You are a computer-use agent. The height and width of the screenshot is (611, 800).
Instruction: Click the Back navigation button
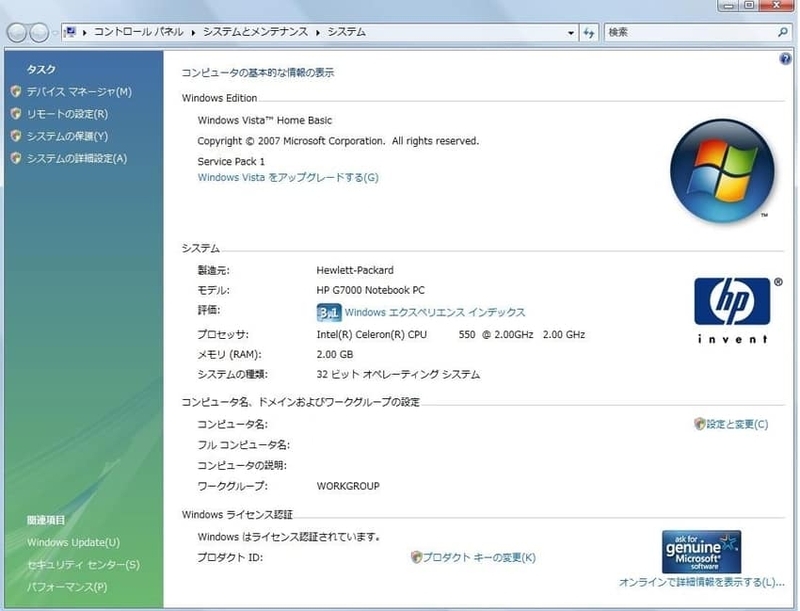(x=17, y=33)
